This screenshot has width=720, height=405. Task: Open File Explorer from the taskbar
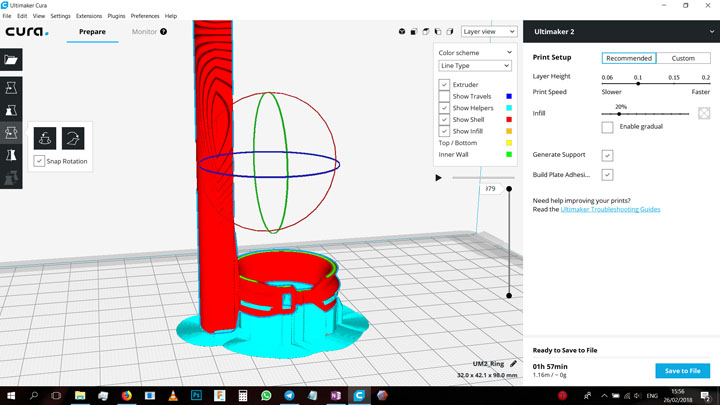80,395
